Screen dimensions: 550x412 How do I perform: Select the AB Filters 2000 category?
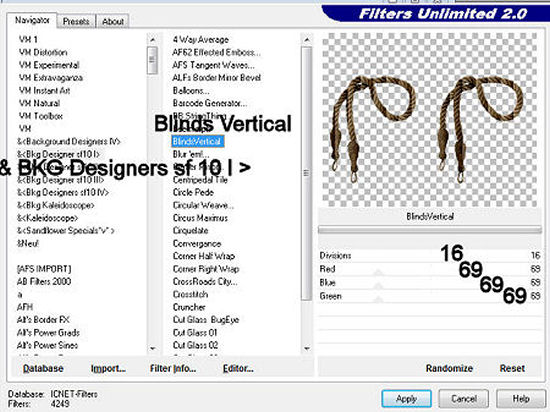tap(44, 282)
